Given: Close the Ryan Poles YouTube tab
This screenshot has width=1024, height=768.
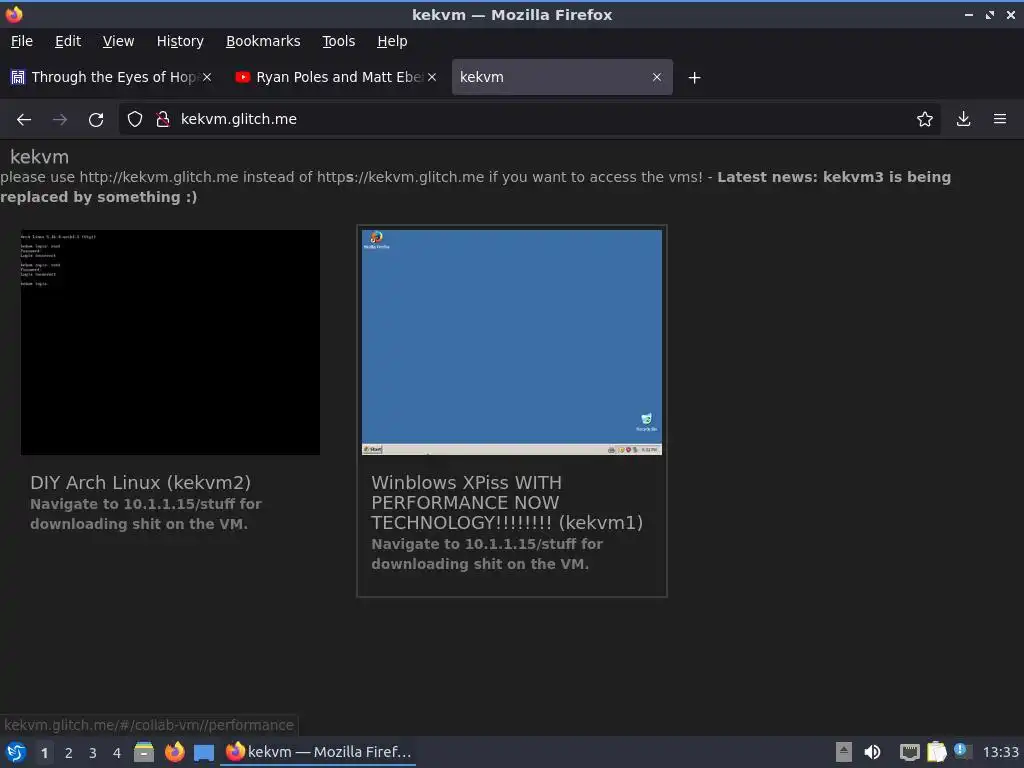Looking at the screenshot, I should pyautogui.click(x=432, y=77).
